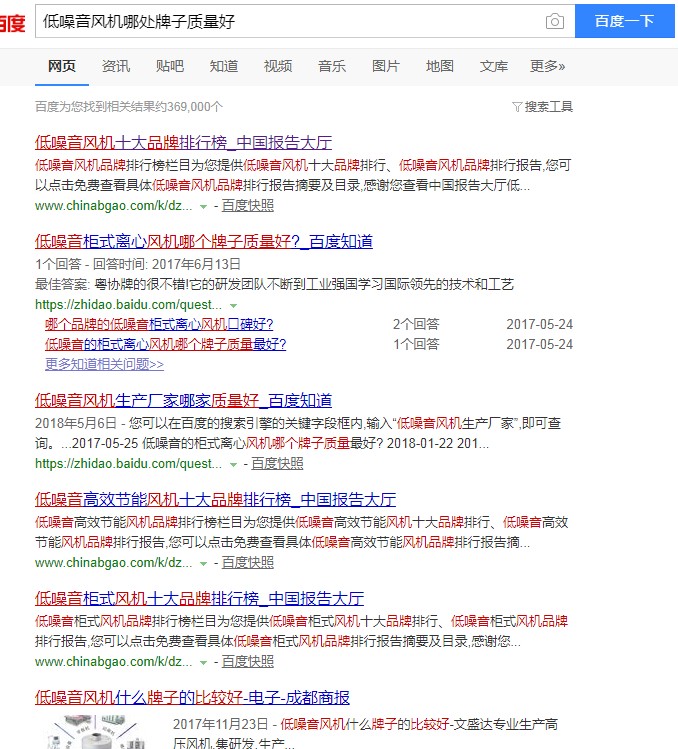Screen dimensions: 678x749
Task: Open sub-link 哪个品牌的低噪音柜式离心风机口碑好?
Action: coord(159,324)
